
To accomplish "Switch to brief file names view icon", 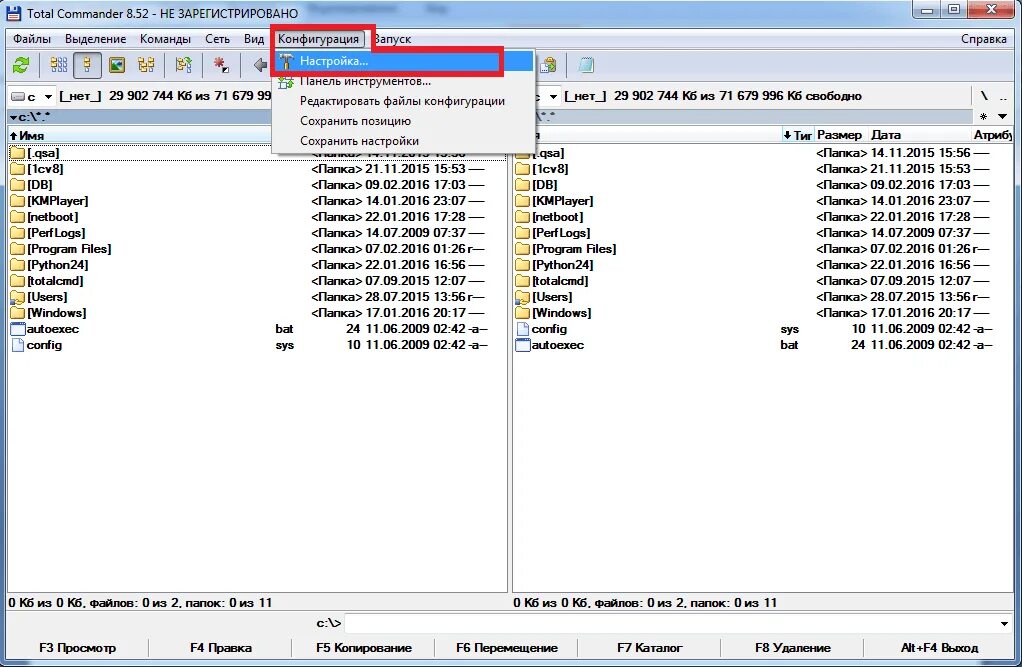I will coord(59,65).
